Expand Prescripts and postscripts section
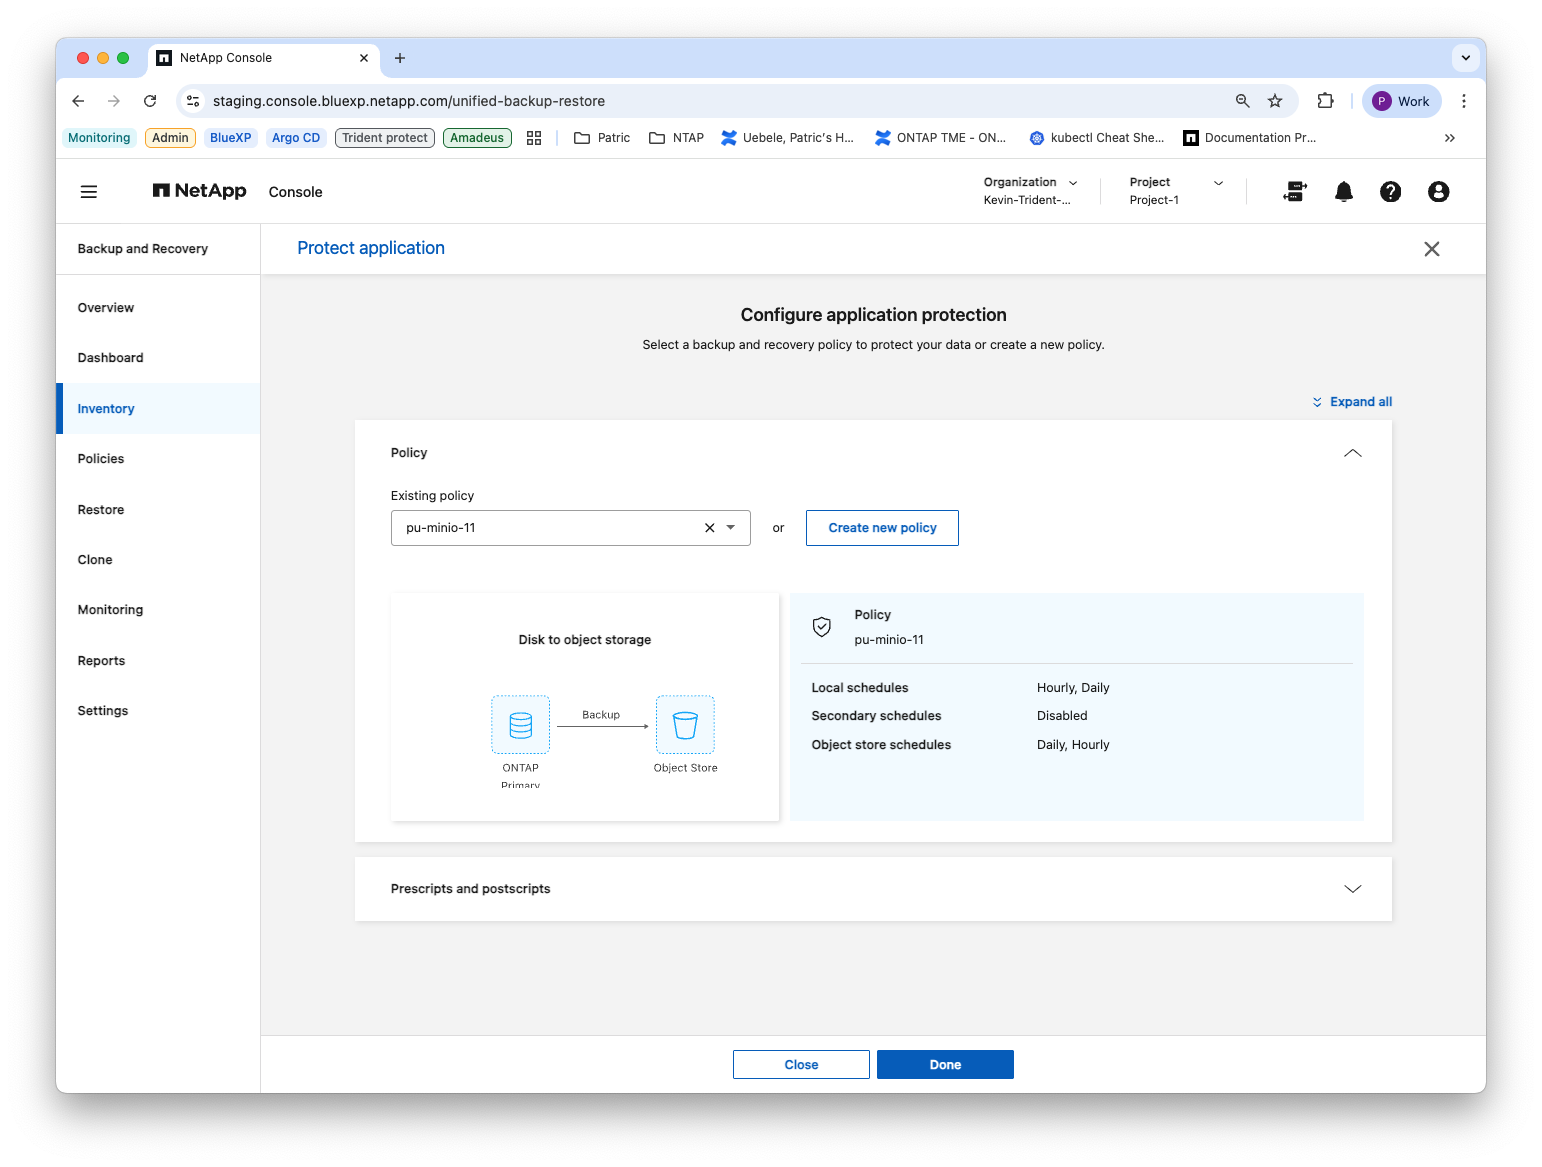The image size is (1542, 1167). (x=1352, y=889)
